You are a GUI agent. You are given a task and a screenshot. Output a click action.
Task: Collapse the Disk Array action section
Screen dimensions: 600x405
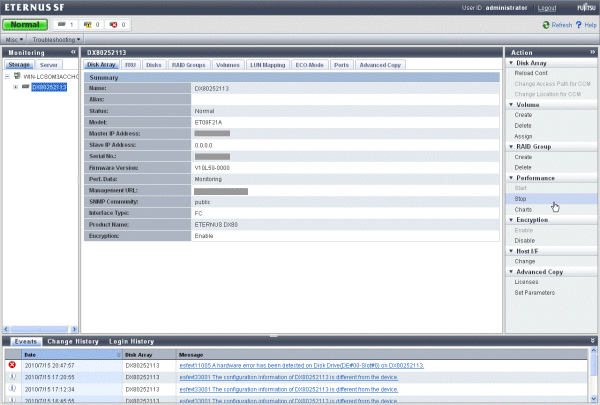tap(511, 63)
